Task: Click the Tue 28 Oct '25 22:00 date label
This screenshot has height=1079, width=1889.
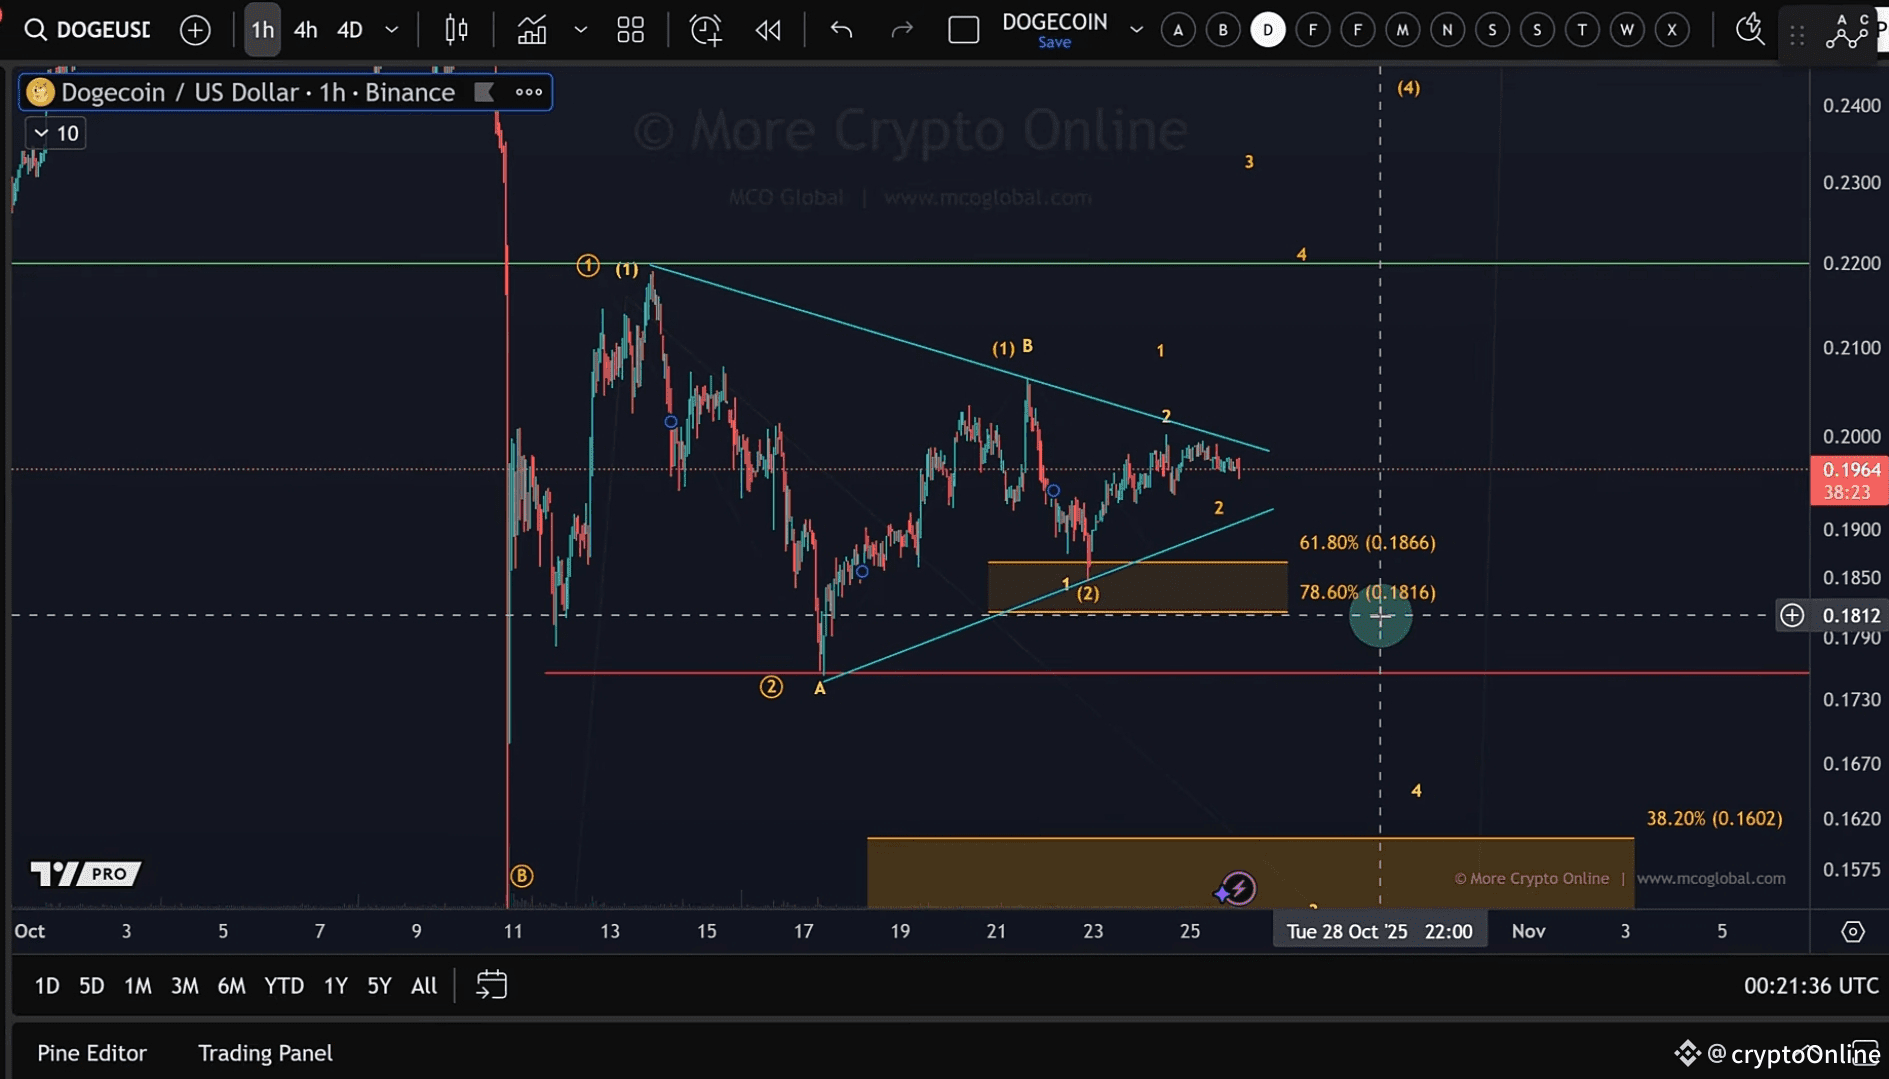Action: pos(1380,931)
